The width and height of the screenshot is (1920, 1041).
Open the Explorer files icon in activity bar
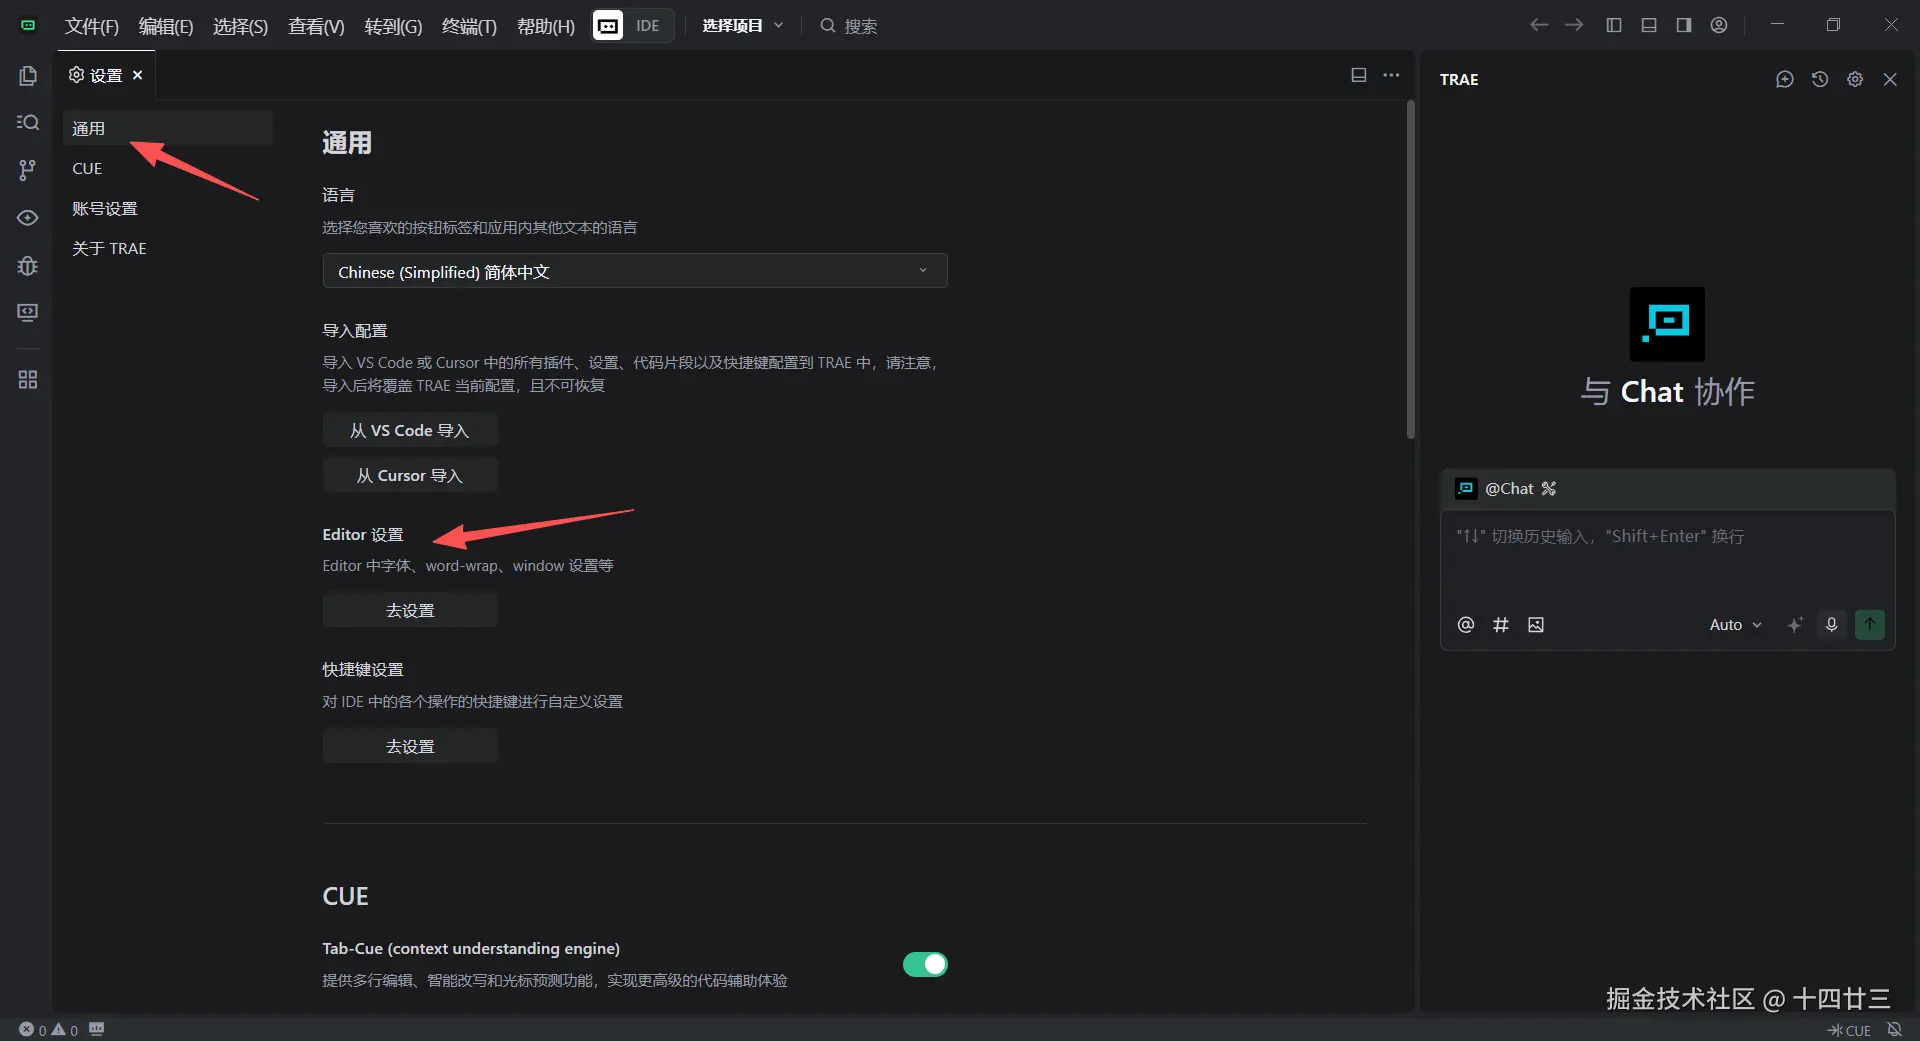28,76
